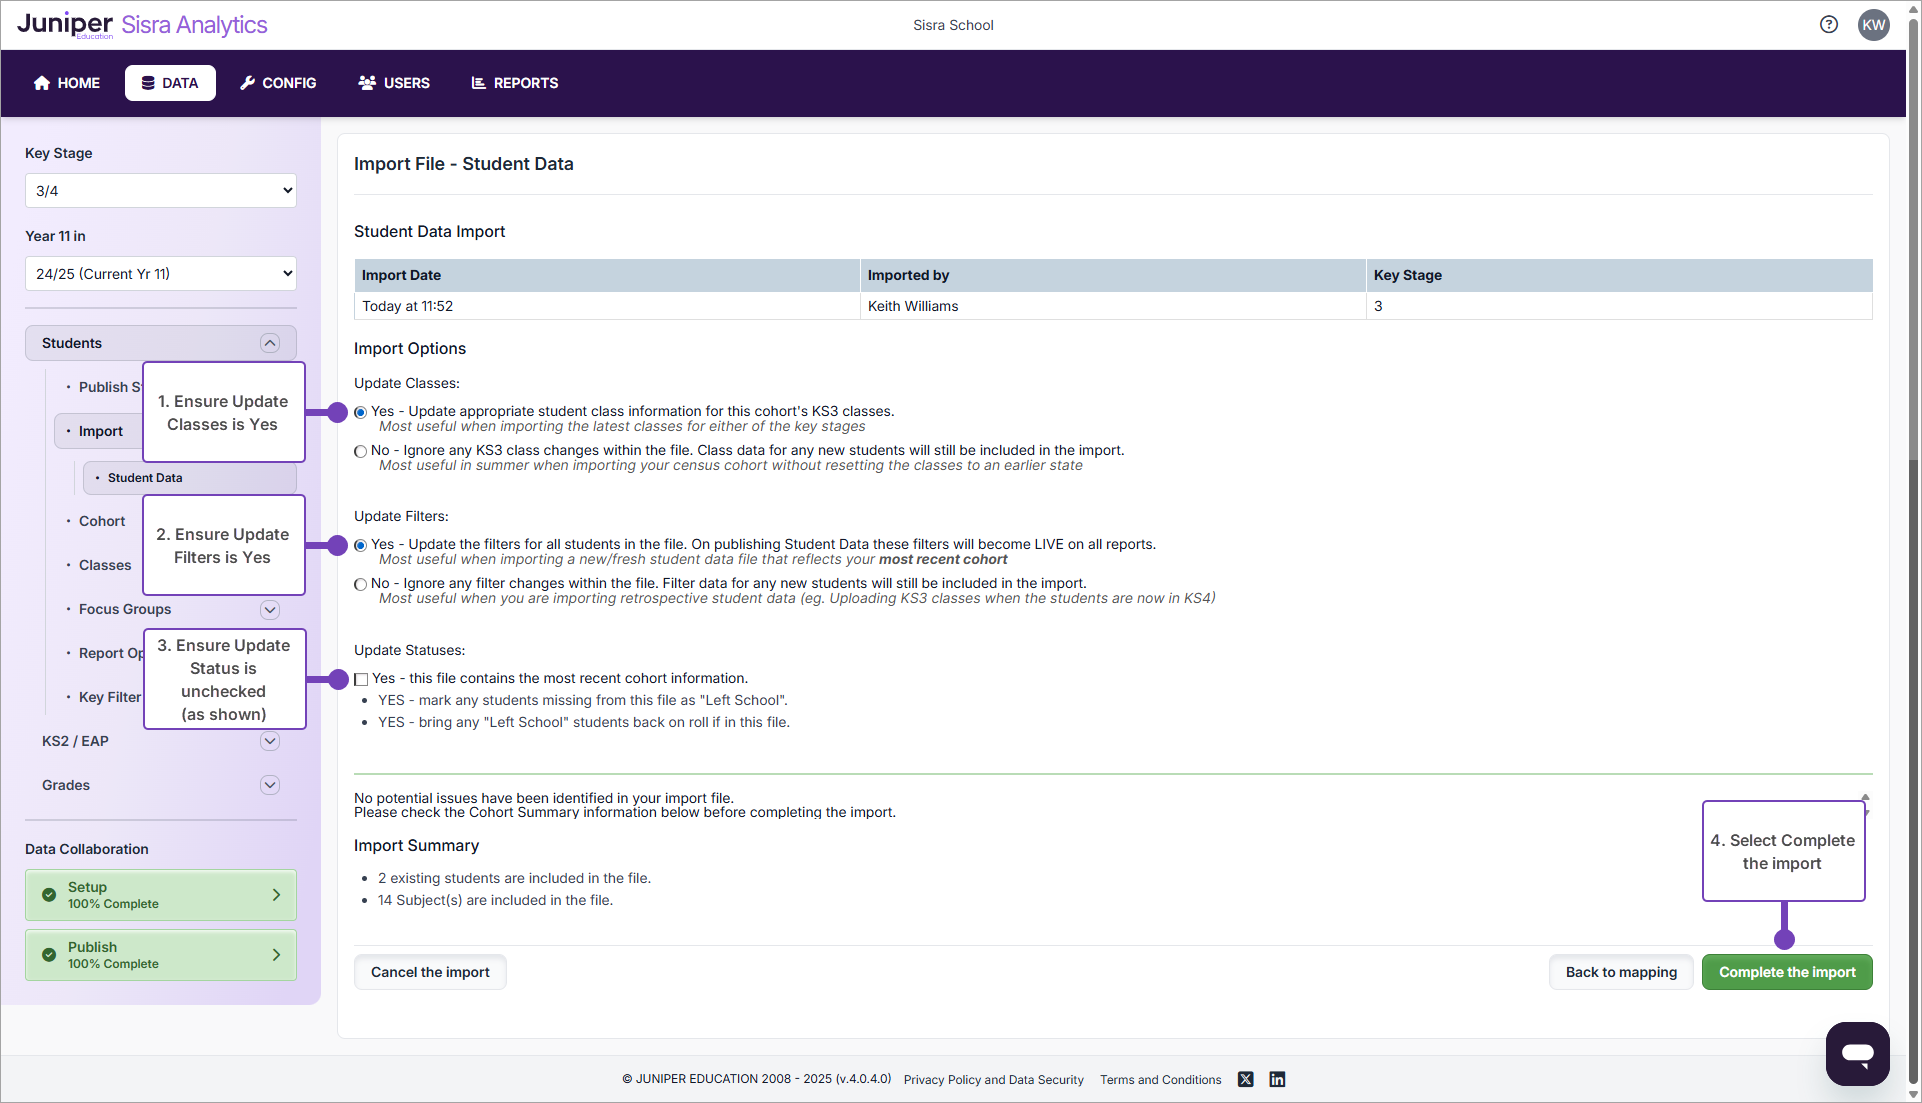
Task: Check the Update Statuses Yes checkbox
Action: (x=361, y=679)
